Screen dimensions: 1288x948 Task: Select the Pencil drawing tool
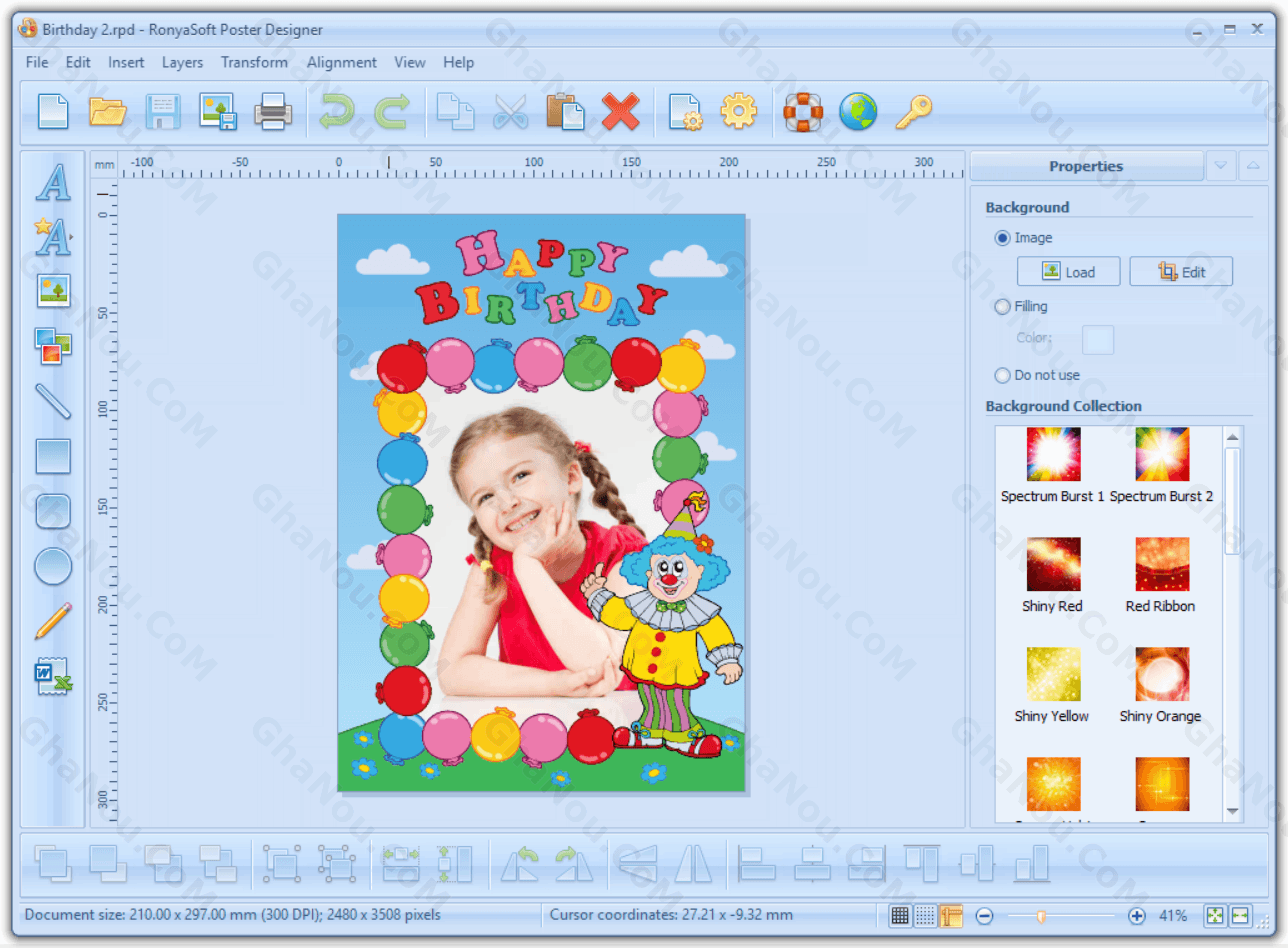coord(53,621)
